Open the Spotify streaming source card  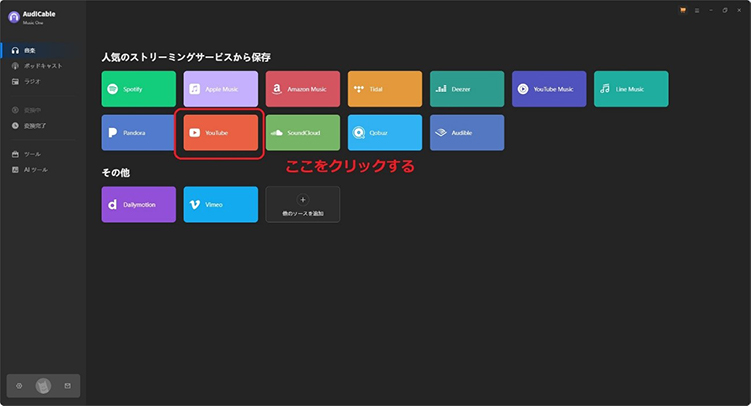pos(138,89)
